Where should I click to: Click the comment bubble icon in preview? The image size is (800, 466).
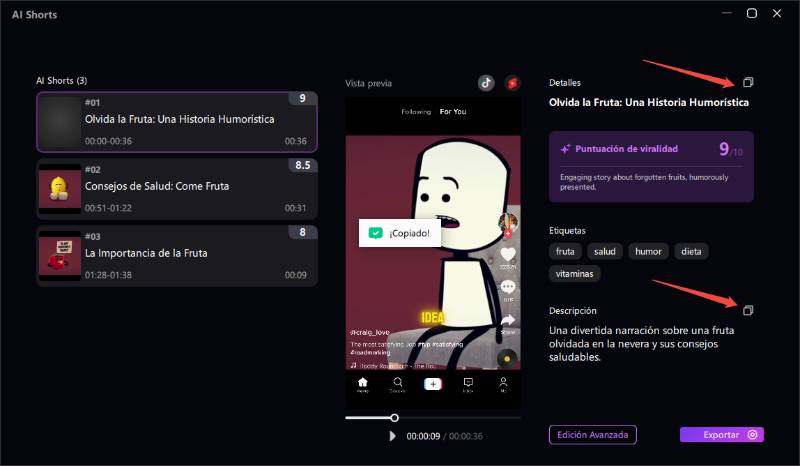pyautogui.click(x=508, y=287)
